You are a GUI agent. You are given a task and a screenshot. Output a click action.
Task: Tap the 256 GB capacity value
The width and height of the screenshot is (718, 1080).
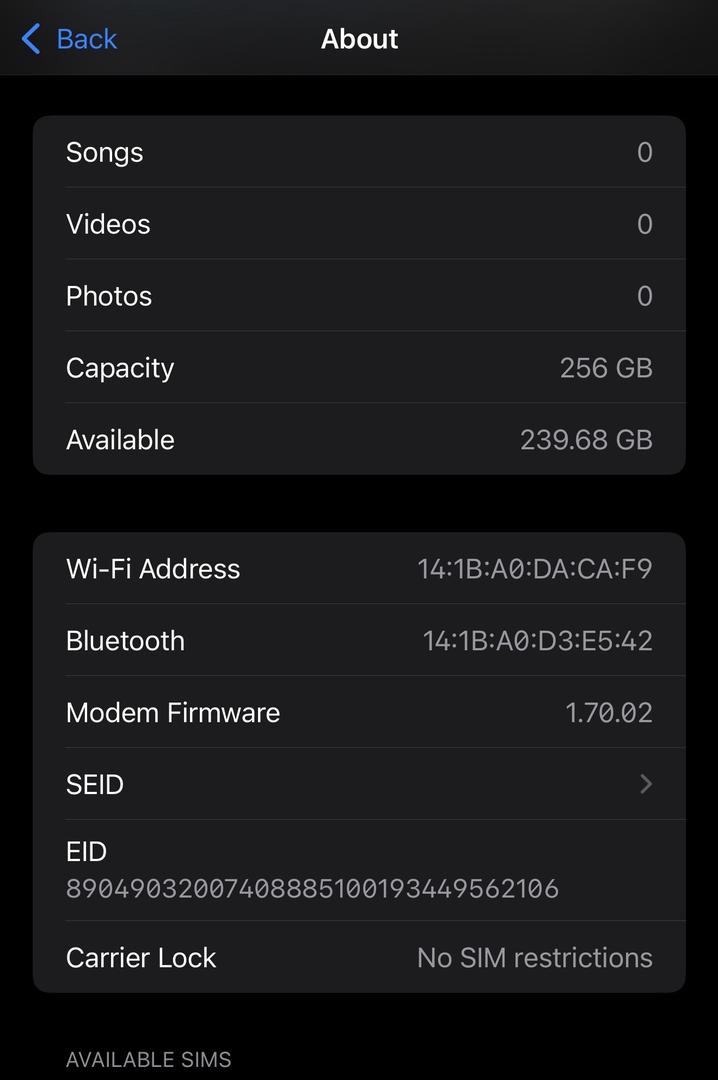(606, 368)
